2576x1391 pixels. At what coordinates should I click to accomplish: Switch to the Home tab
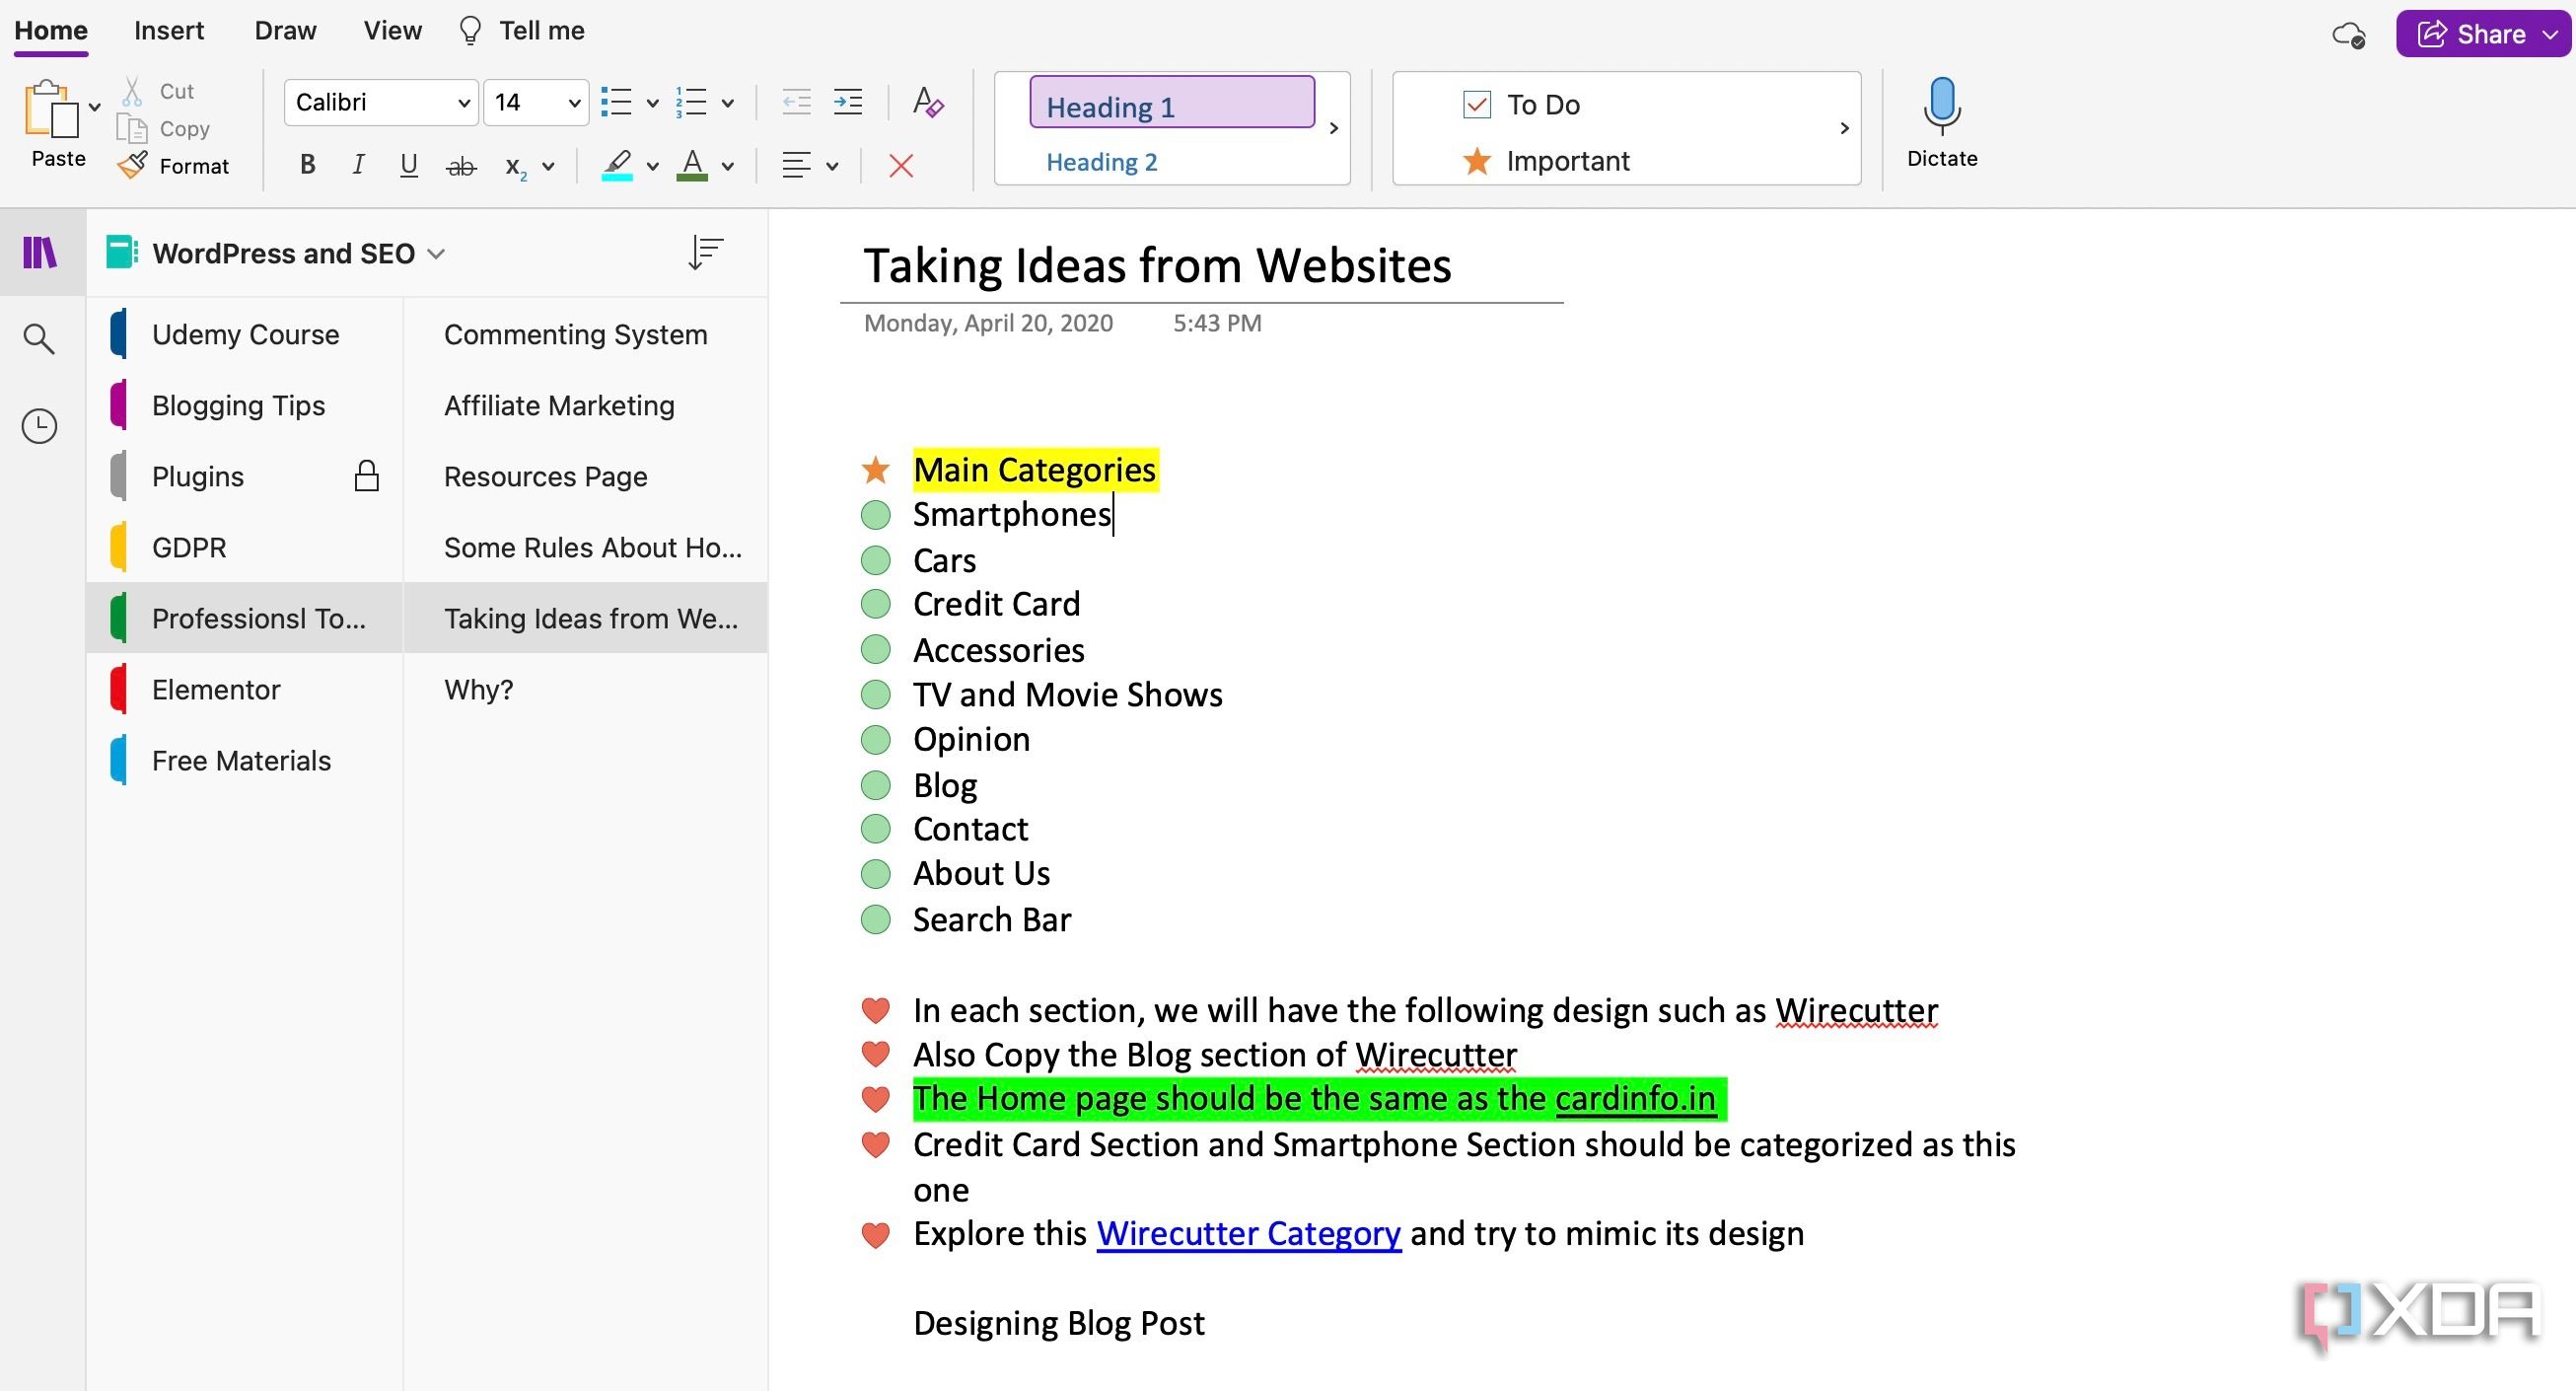click(x=51, y=31)
